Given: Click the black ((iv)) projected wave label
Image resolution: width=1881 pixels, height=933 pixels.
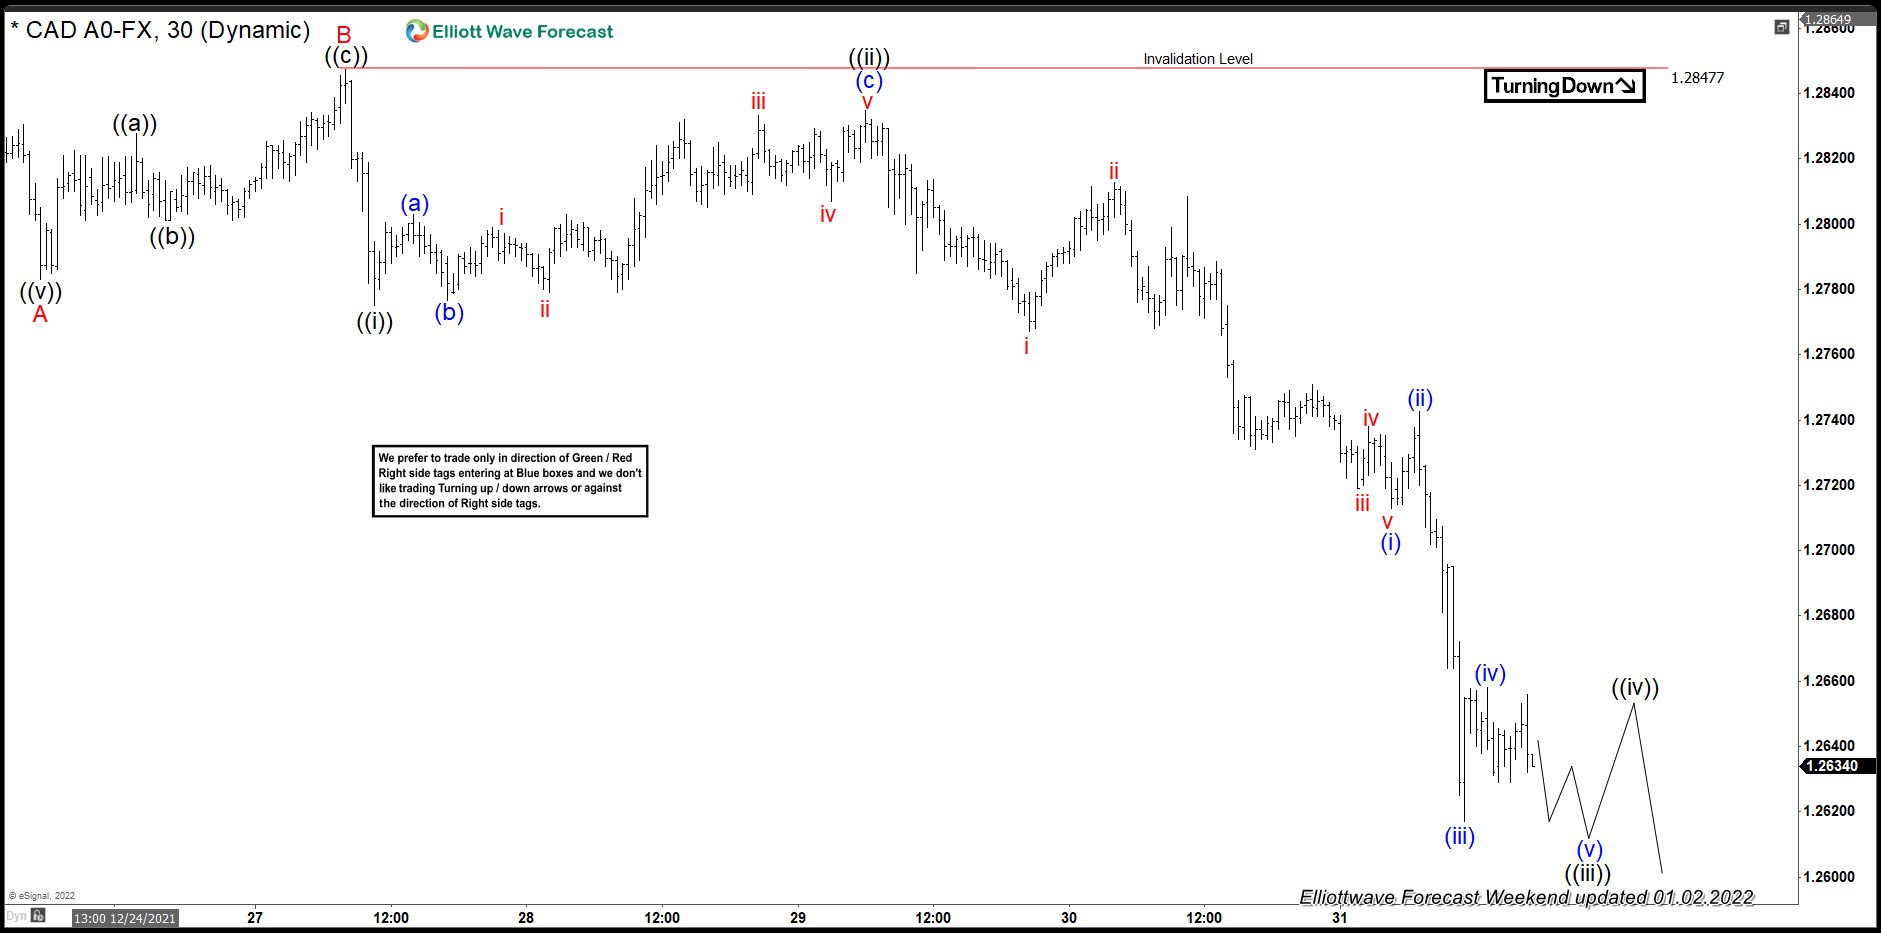Looking at the screenshot, I should 1635,688.
